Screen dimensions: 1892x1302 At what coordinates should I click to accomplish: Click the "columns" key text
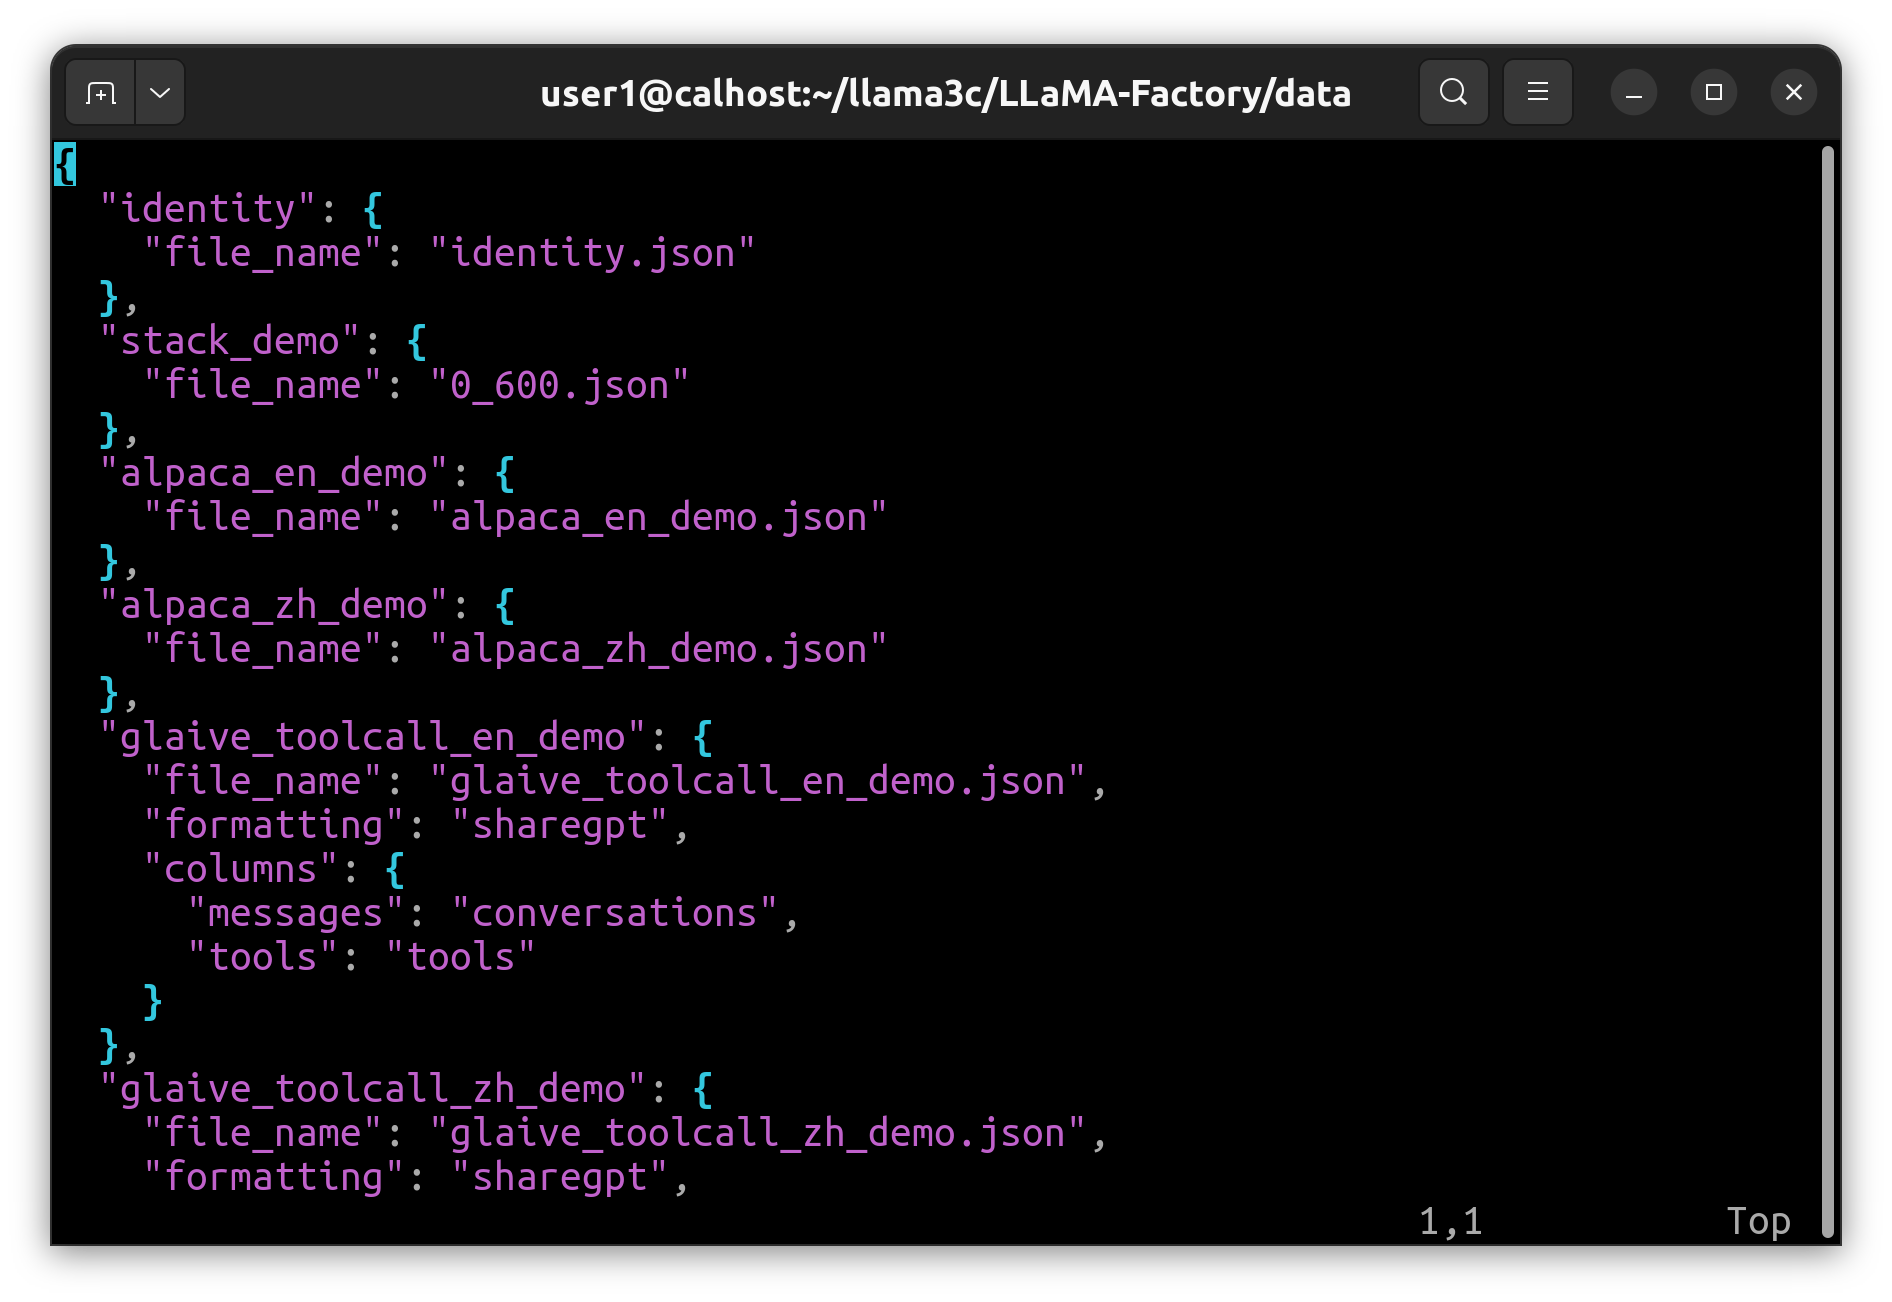pos(241,869)
